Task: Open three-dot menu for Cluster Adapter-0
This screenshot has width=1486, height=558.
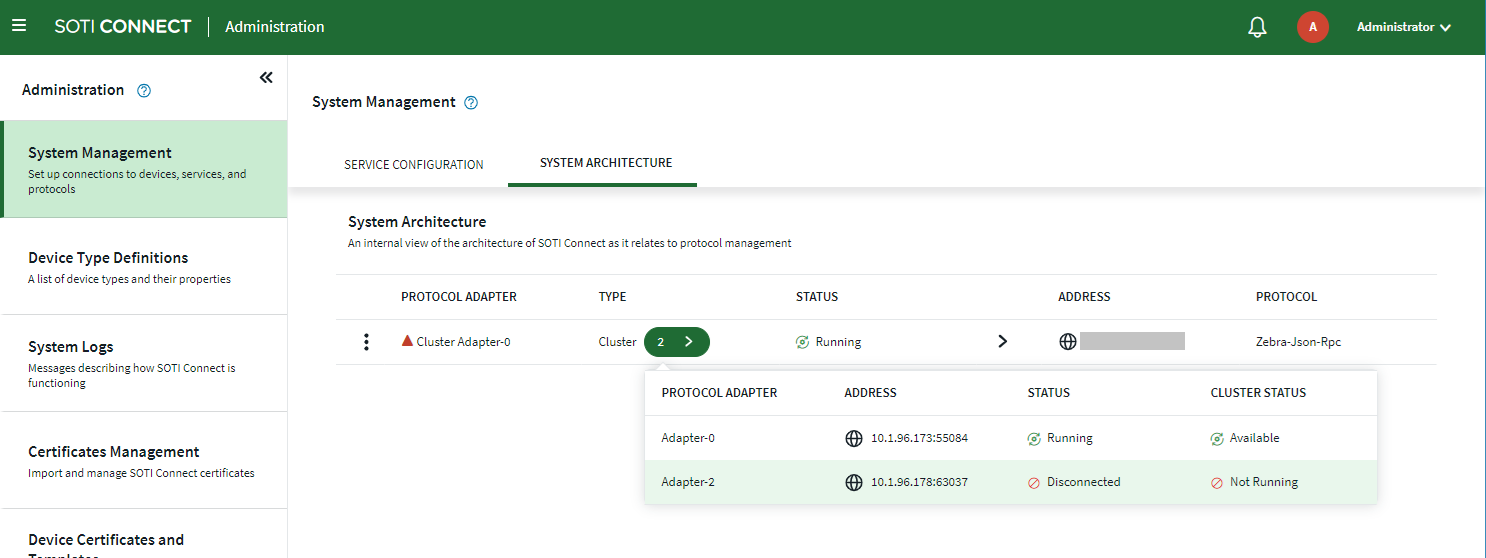Action: pyautogui.click(x=367, y=342)
